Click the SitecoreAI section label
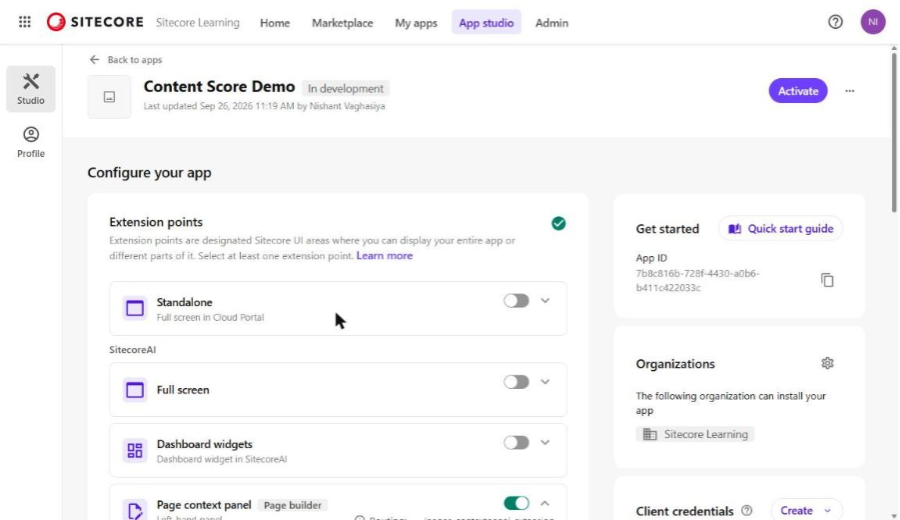 tap(133, 350)
